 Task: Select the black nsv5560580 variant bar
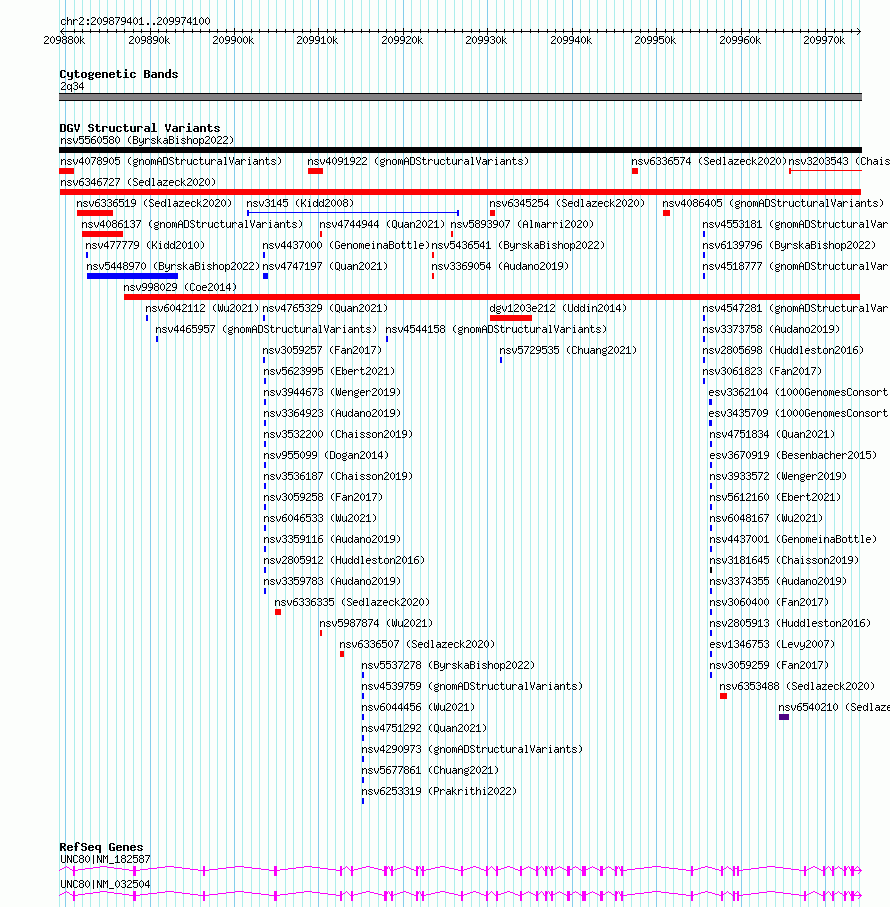point(460,150)
